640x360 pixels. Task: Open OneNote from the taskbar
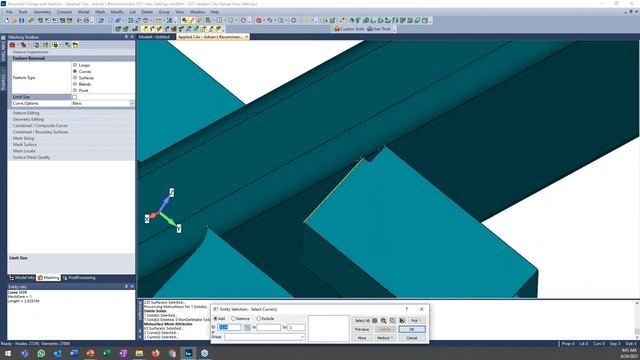point(123,353)
